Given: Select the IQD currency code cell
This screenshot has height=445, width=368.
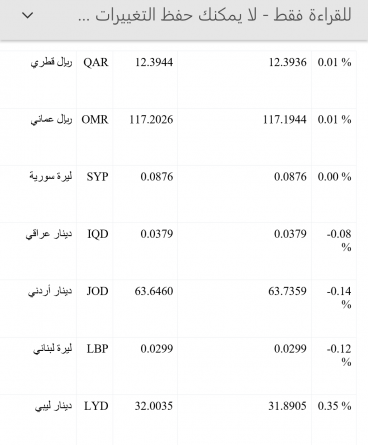Looking at the screenshot, I should coord(95,251).
